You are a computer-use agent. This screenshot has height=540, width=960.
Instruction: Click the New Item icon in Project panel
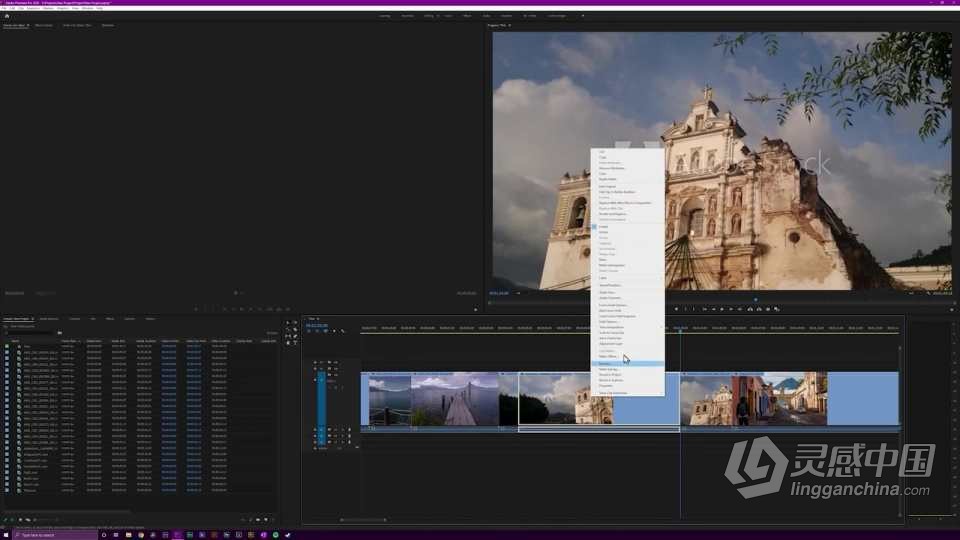[x=266, y=520]
